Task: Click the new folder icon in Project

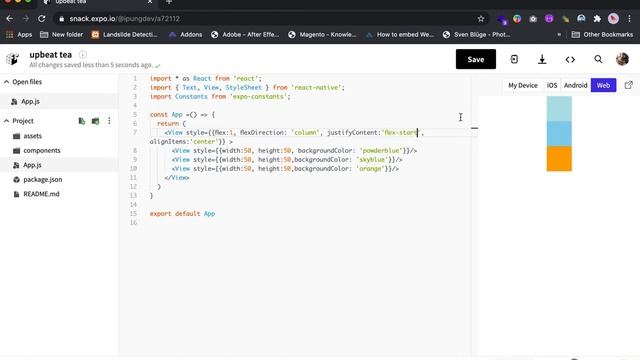Action: (96, 121)
